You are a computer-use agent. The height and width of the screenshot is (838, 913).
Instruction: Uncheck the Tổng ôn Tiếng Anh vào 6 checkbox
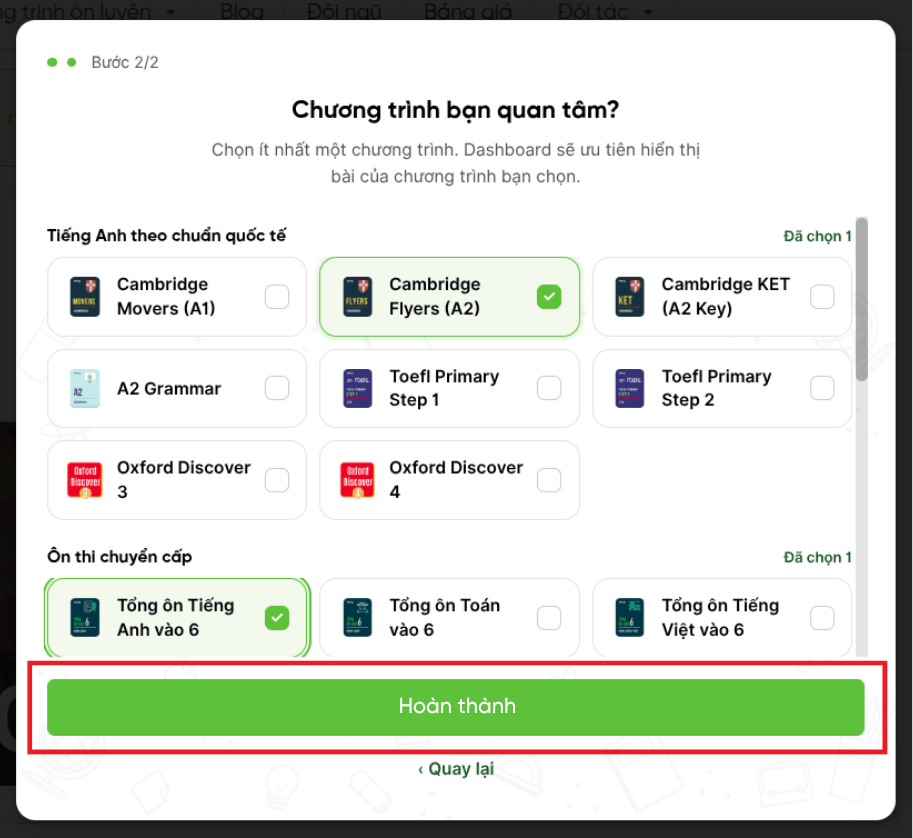pyautogui.click(x=277, y=618)
